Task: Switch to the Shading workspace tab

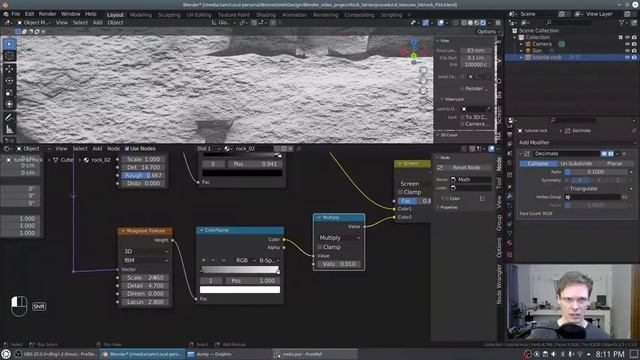Action: (266, 15)
